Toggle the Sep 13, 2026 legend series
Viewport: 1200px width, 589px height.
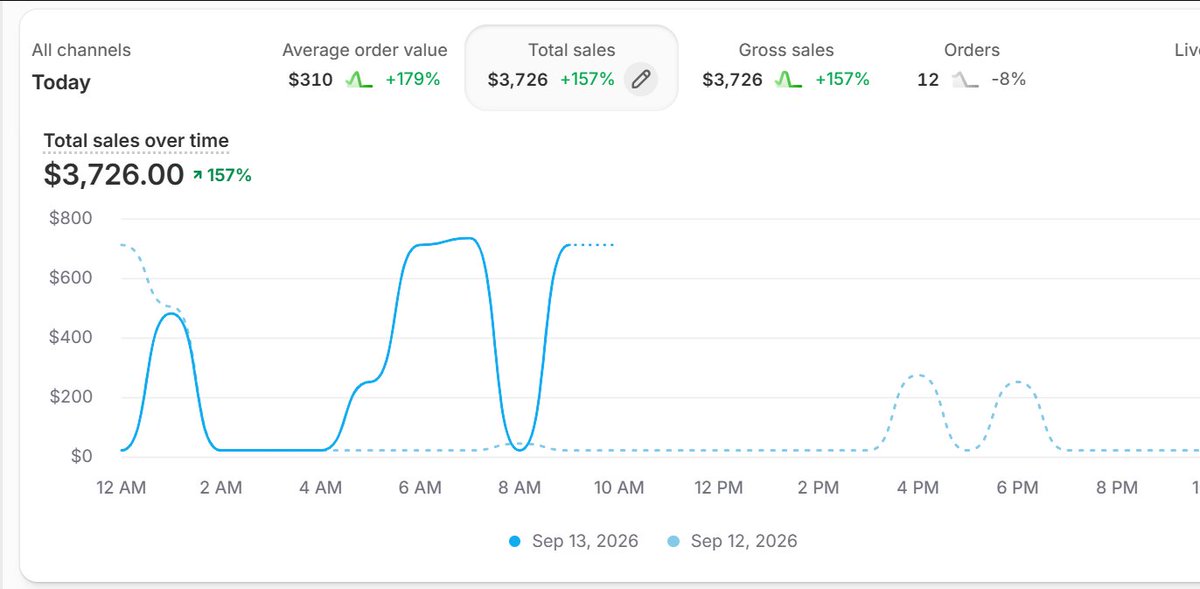point(571,541)
